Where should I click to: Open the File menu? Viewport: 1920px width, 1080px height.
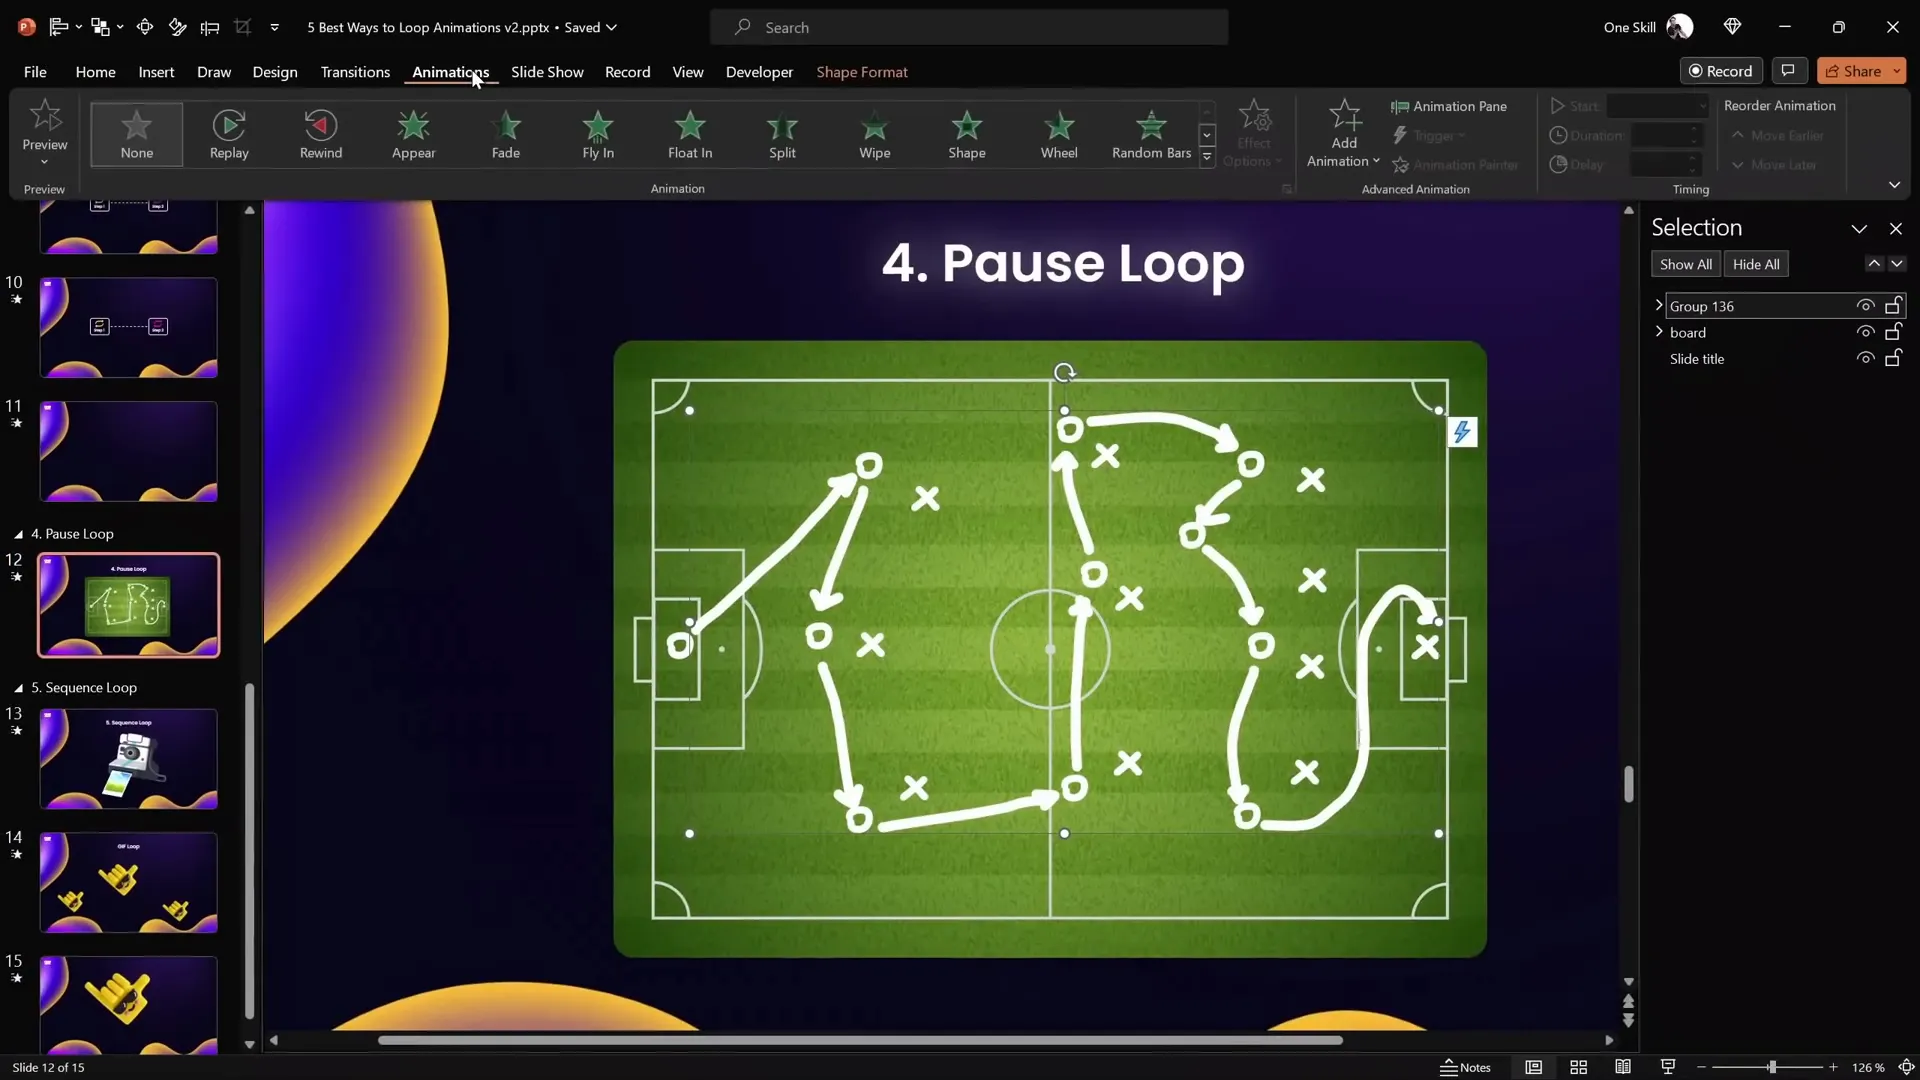[35, 72]
